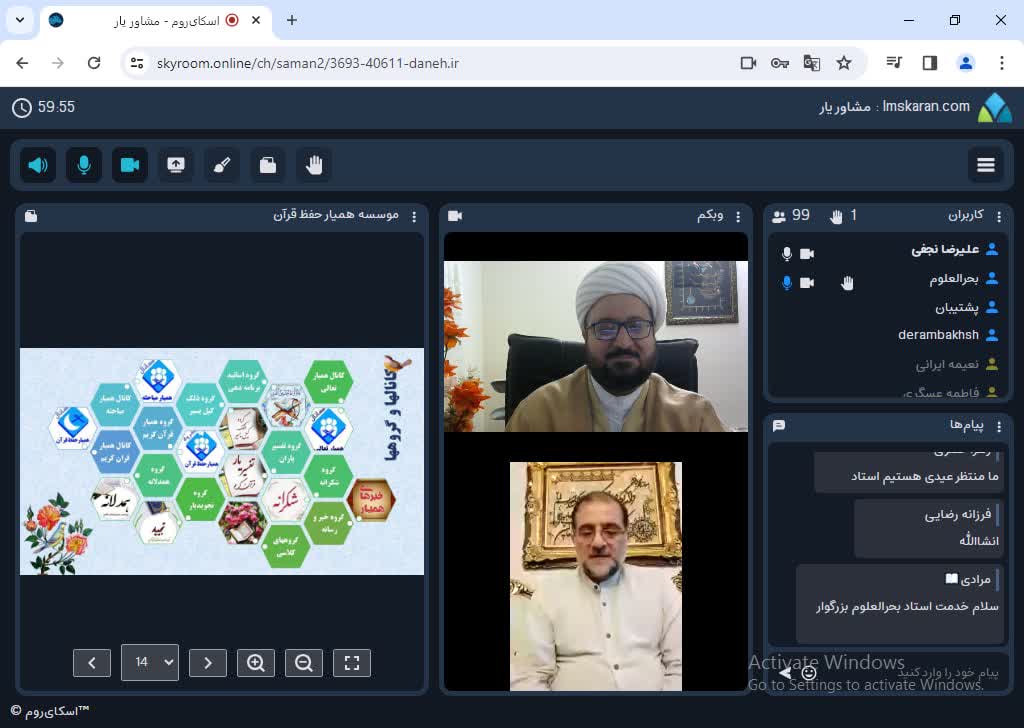
Task: Open the hamburger main menu
Action: [x=985, y=165]
